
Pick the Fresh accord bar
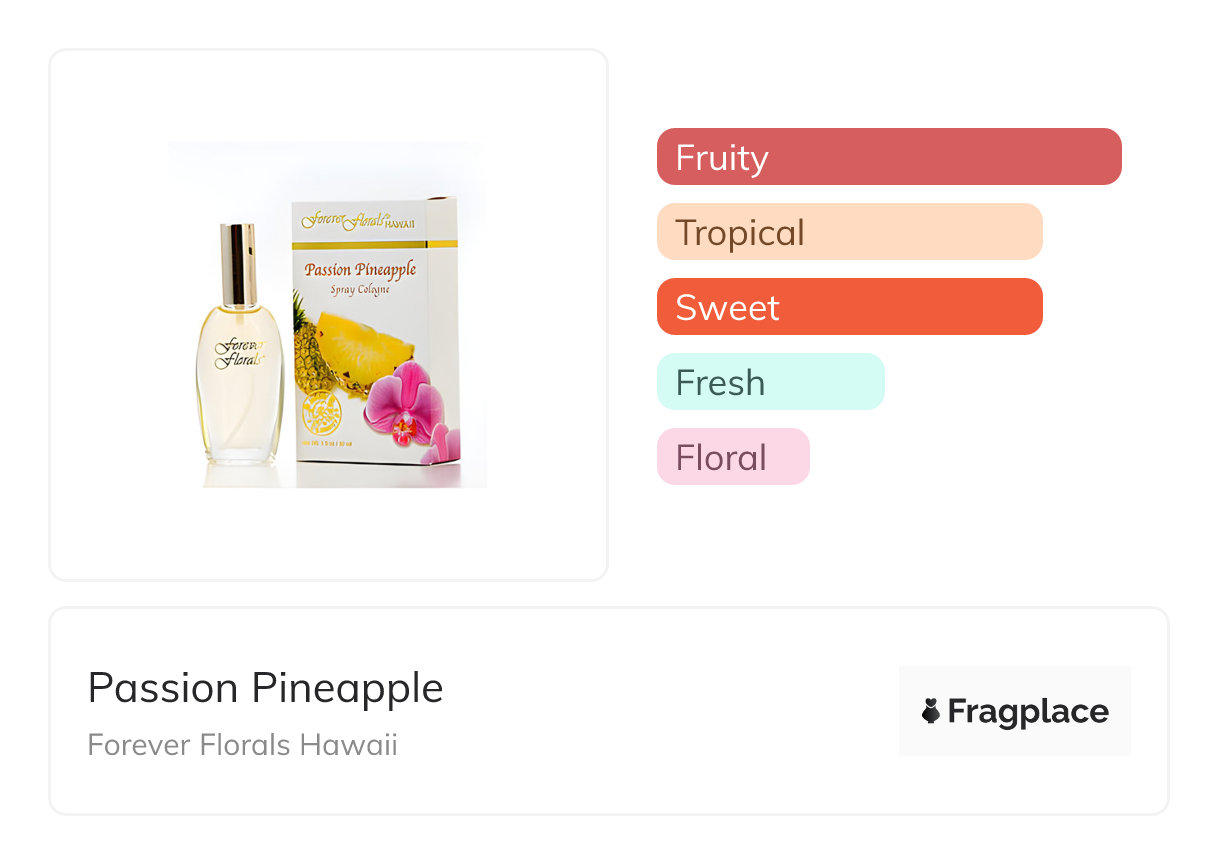pos(770,382)
